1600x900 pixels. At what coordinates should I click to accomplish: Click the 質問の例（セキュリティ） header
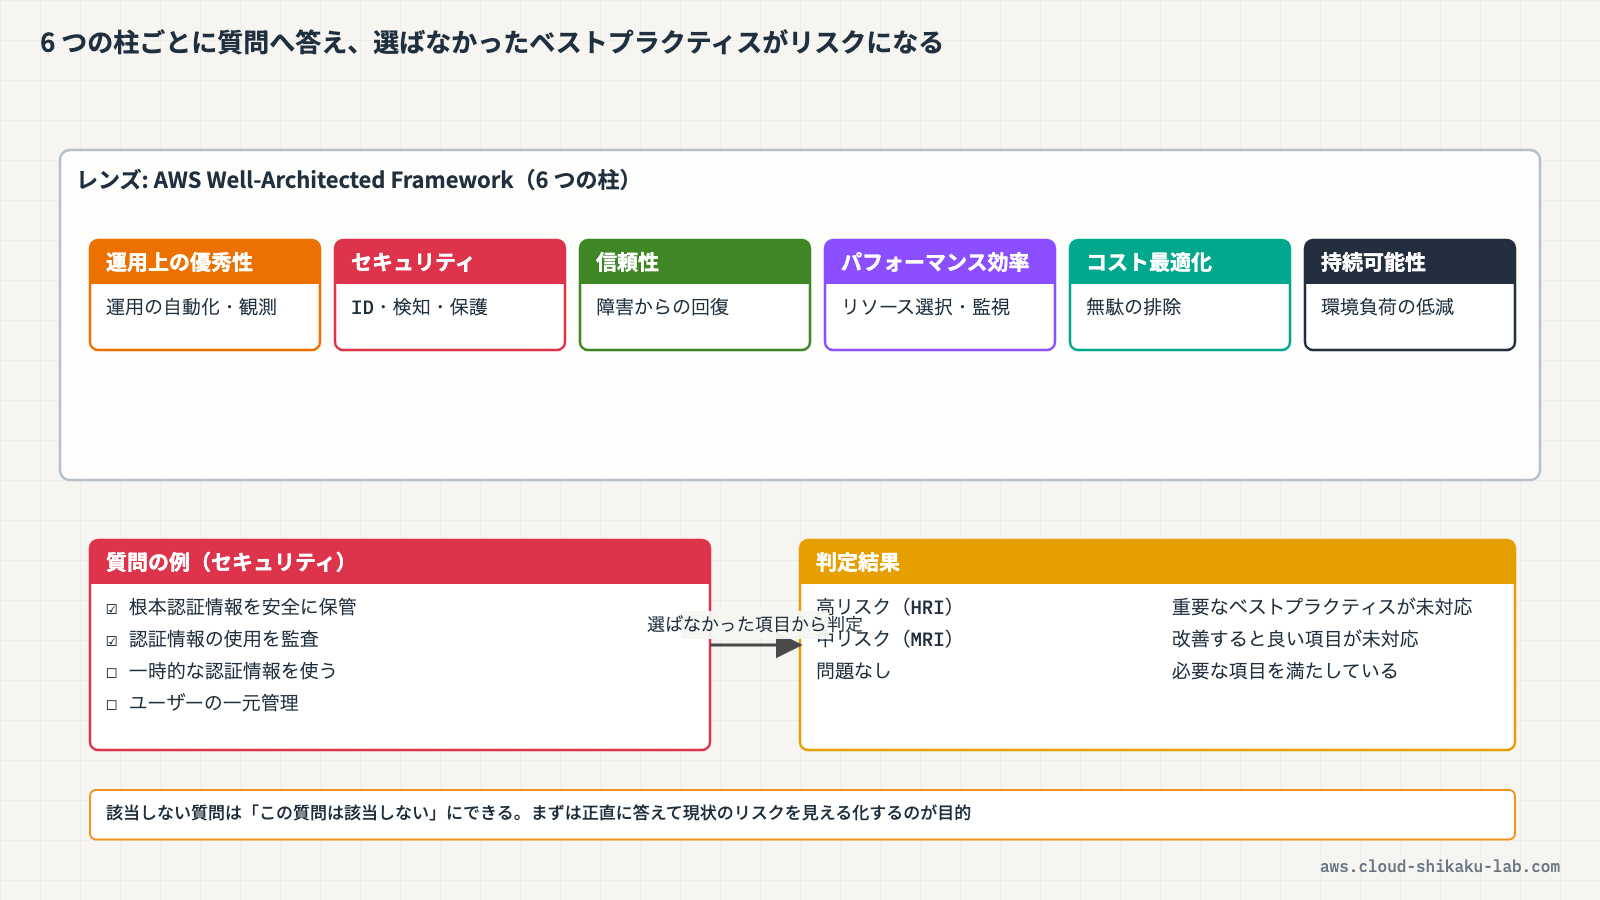400,562
